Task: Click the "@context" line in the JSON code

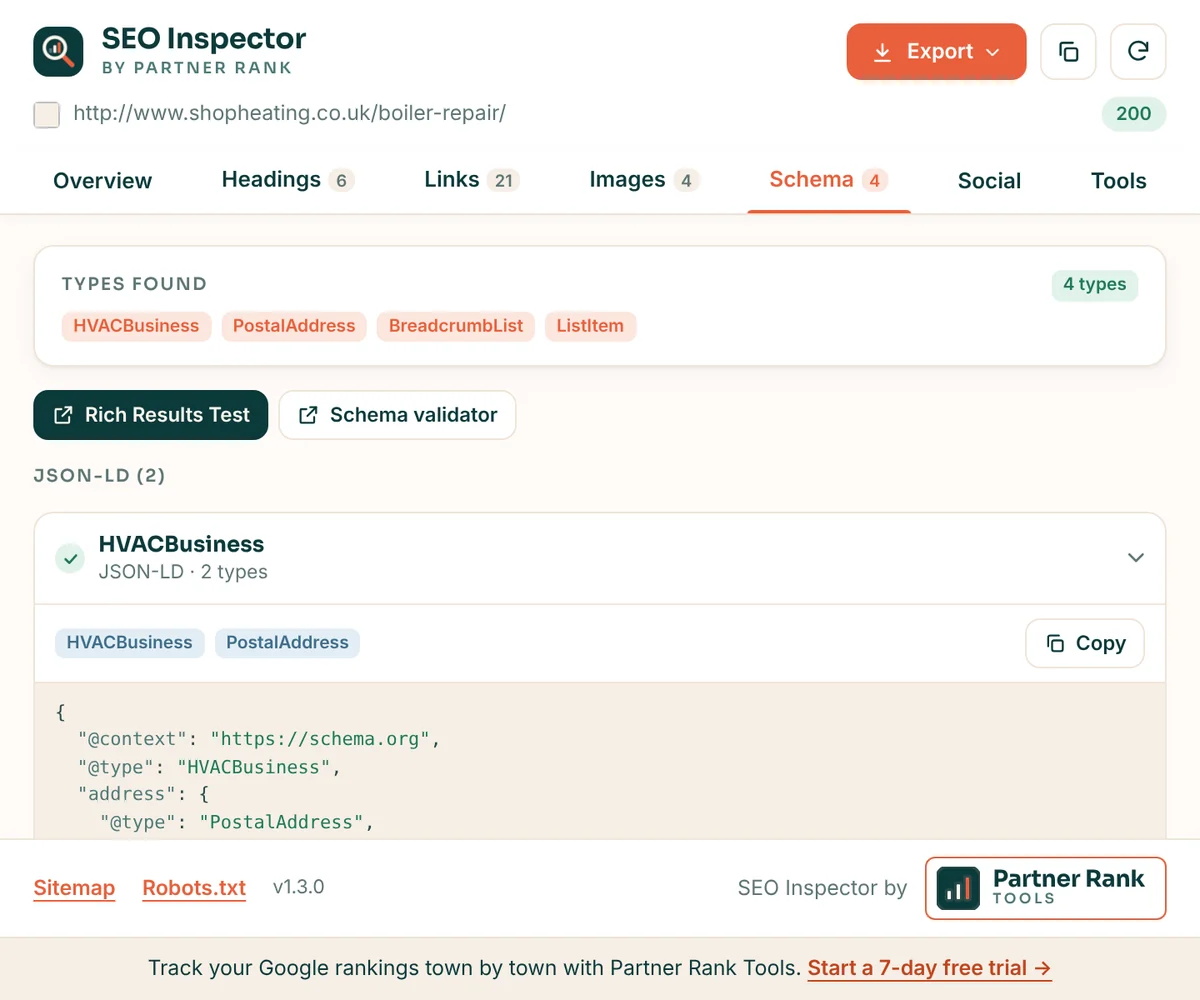Action: [x=259, y=741]
